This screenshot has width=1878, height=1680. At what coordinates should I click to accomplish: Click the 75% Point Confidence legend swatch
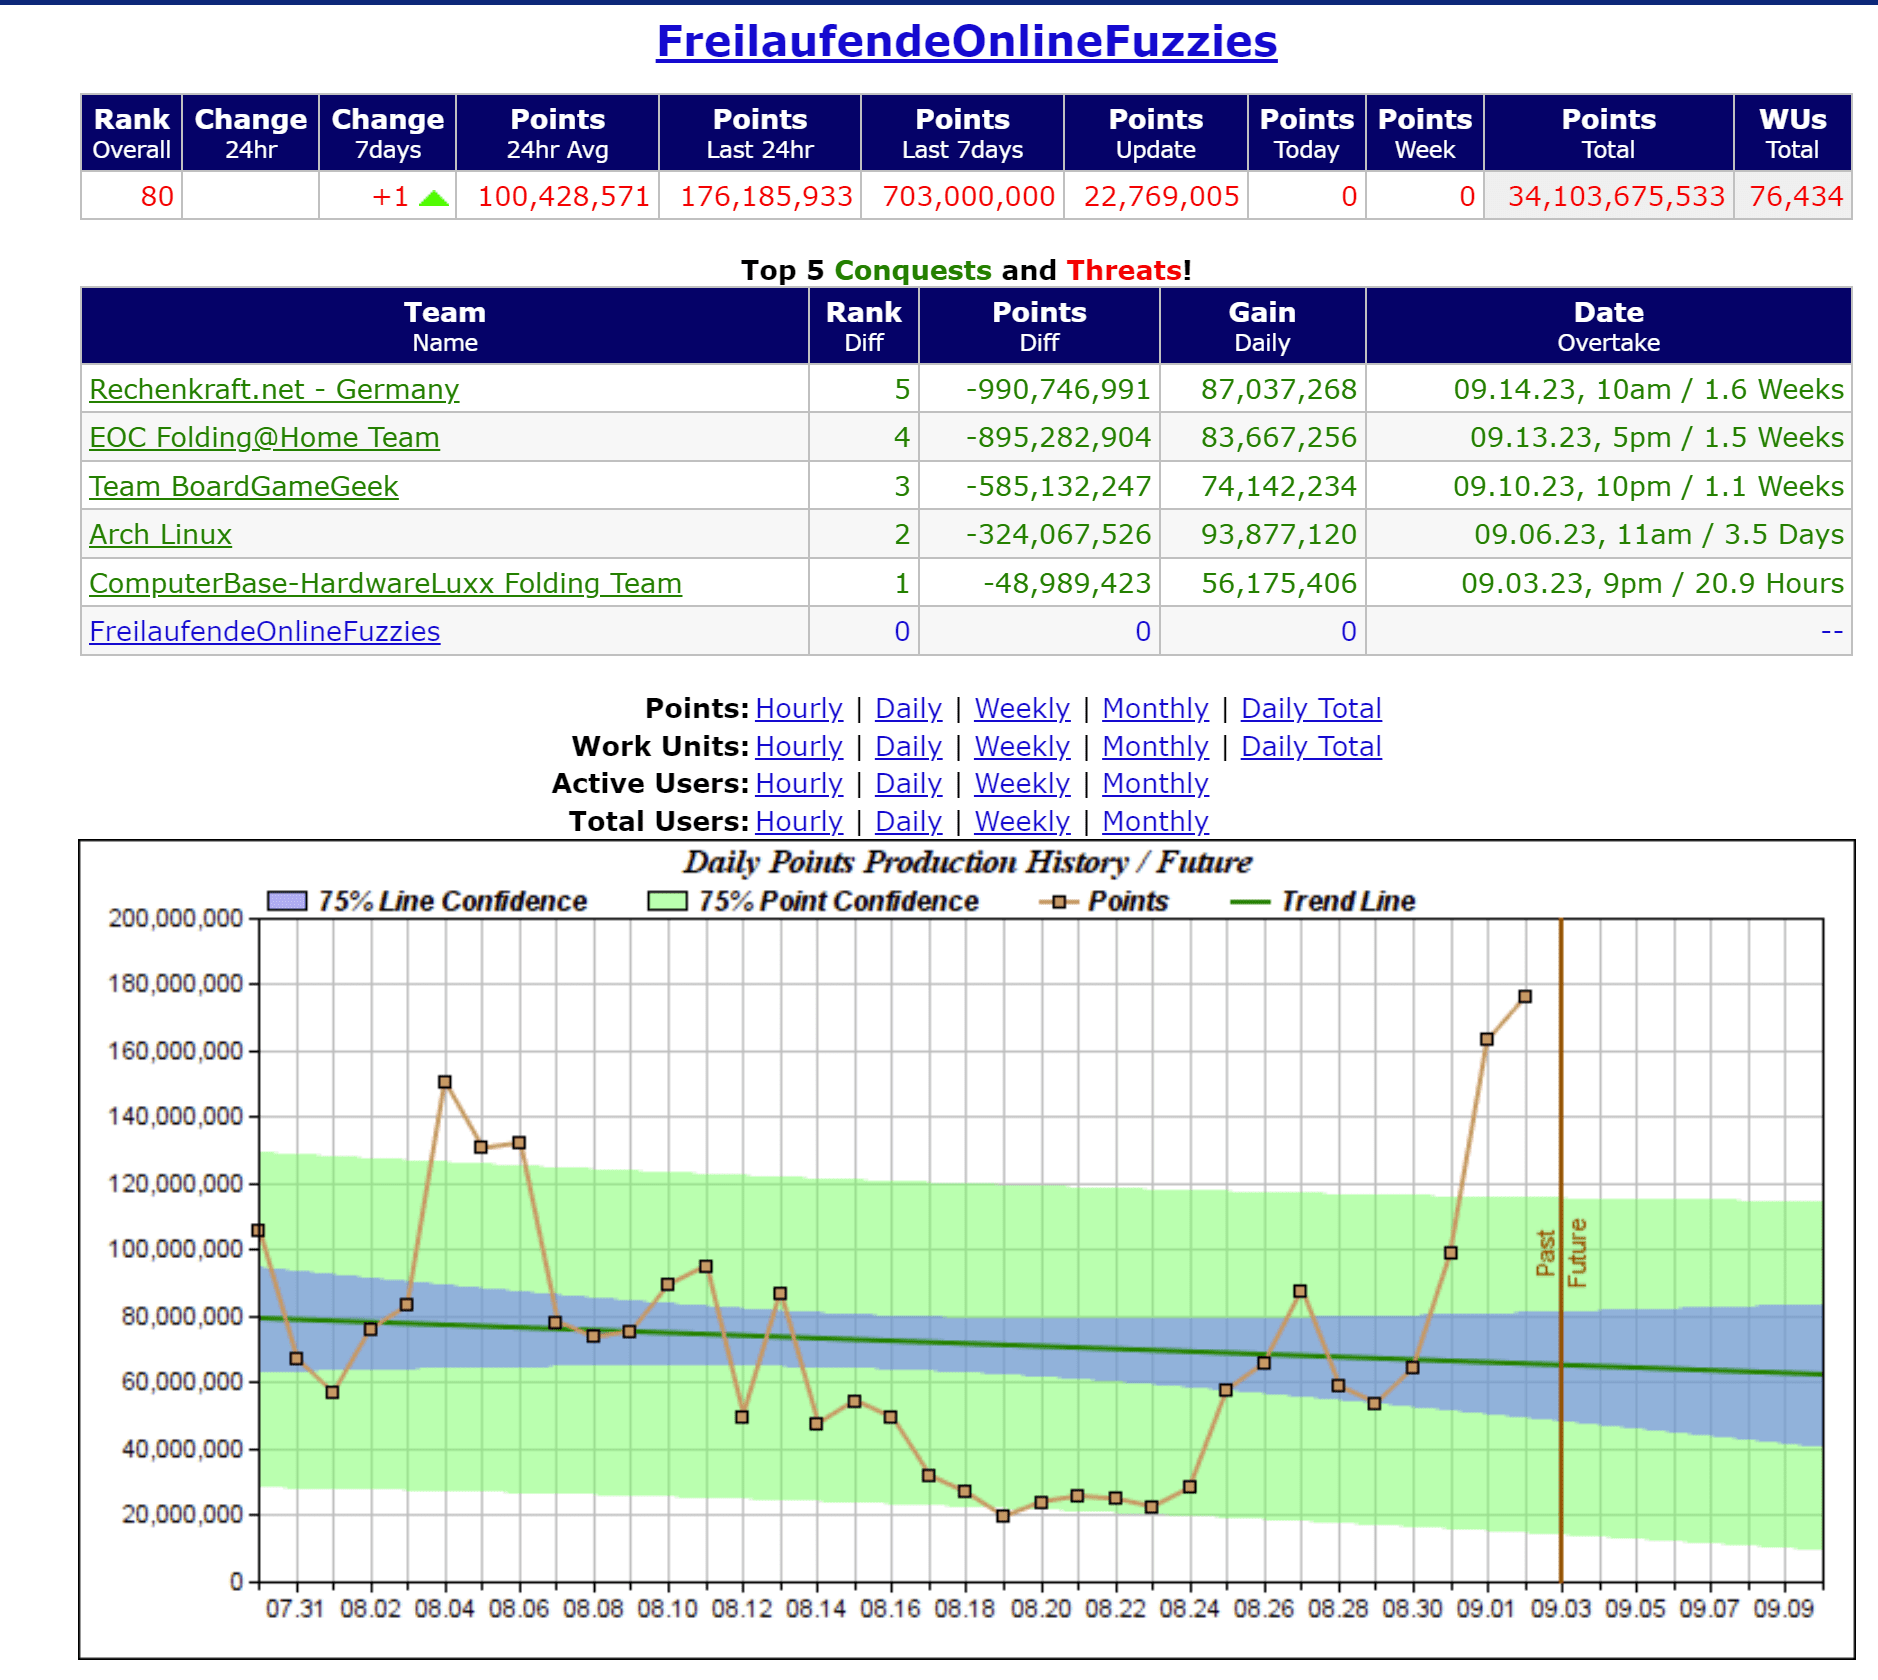[x=667, y=901]
